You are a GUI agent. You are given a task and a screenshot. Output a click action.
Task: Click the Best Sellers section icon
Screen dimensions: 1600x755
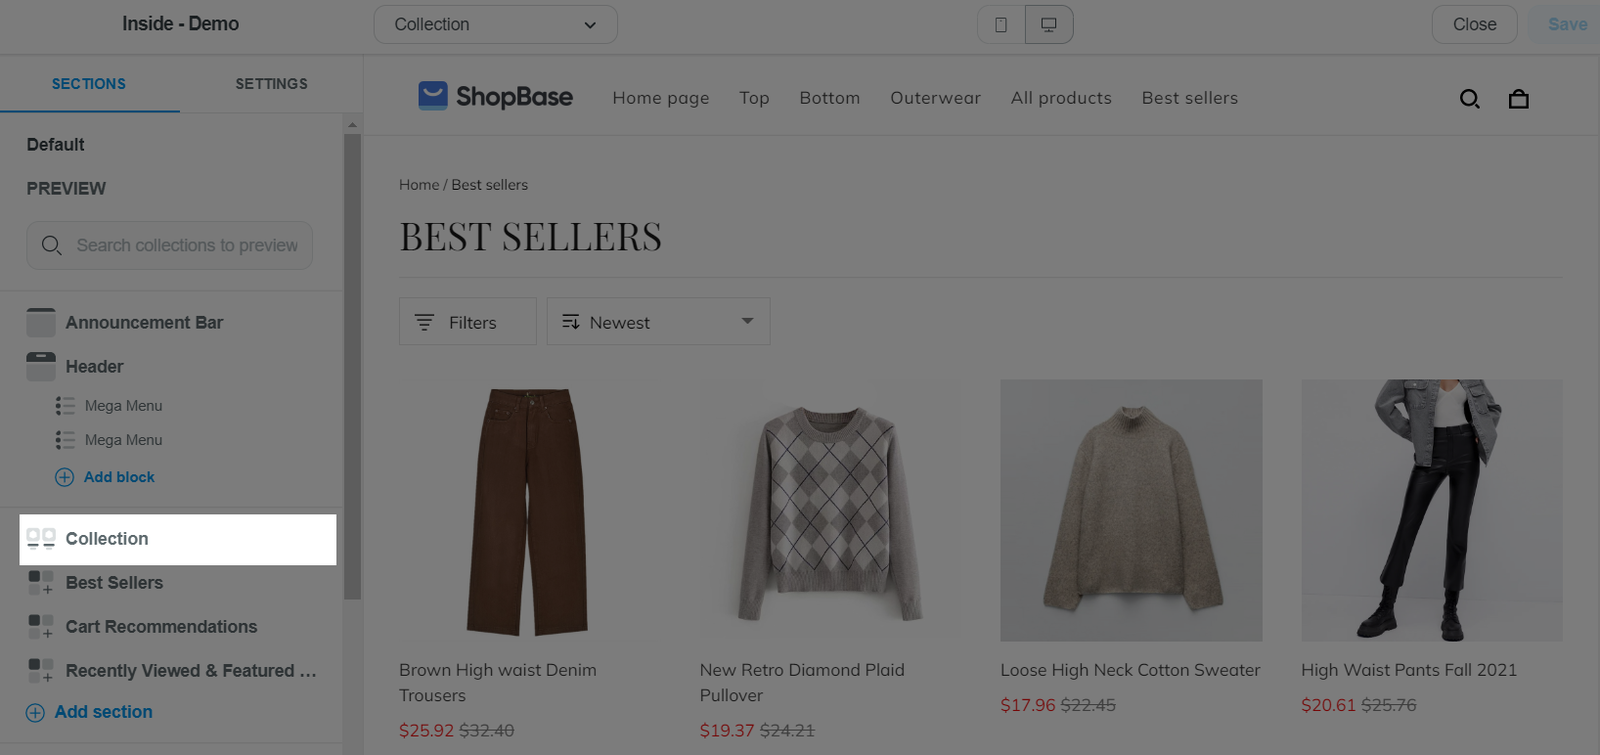point(41,583)
